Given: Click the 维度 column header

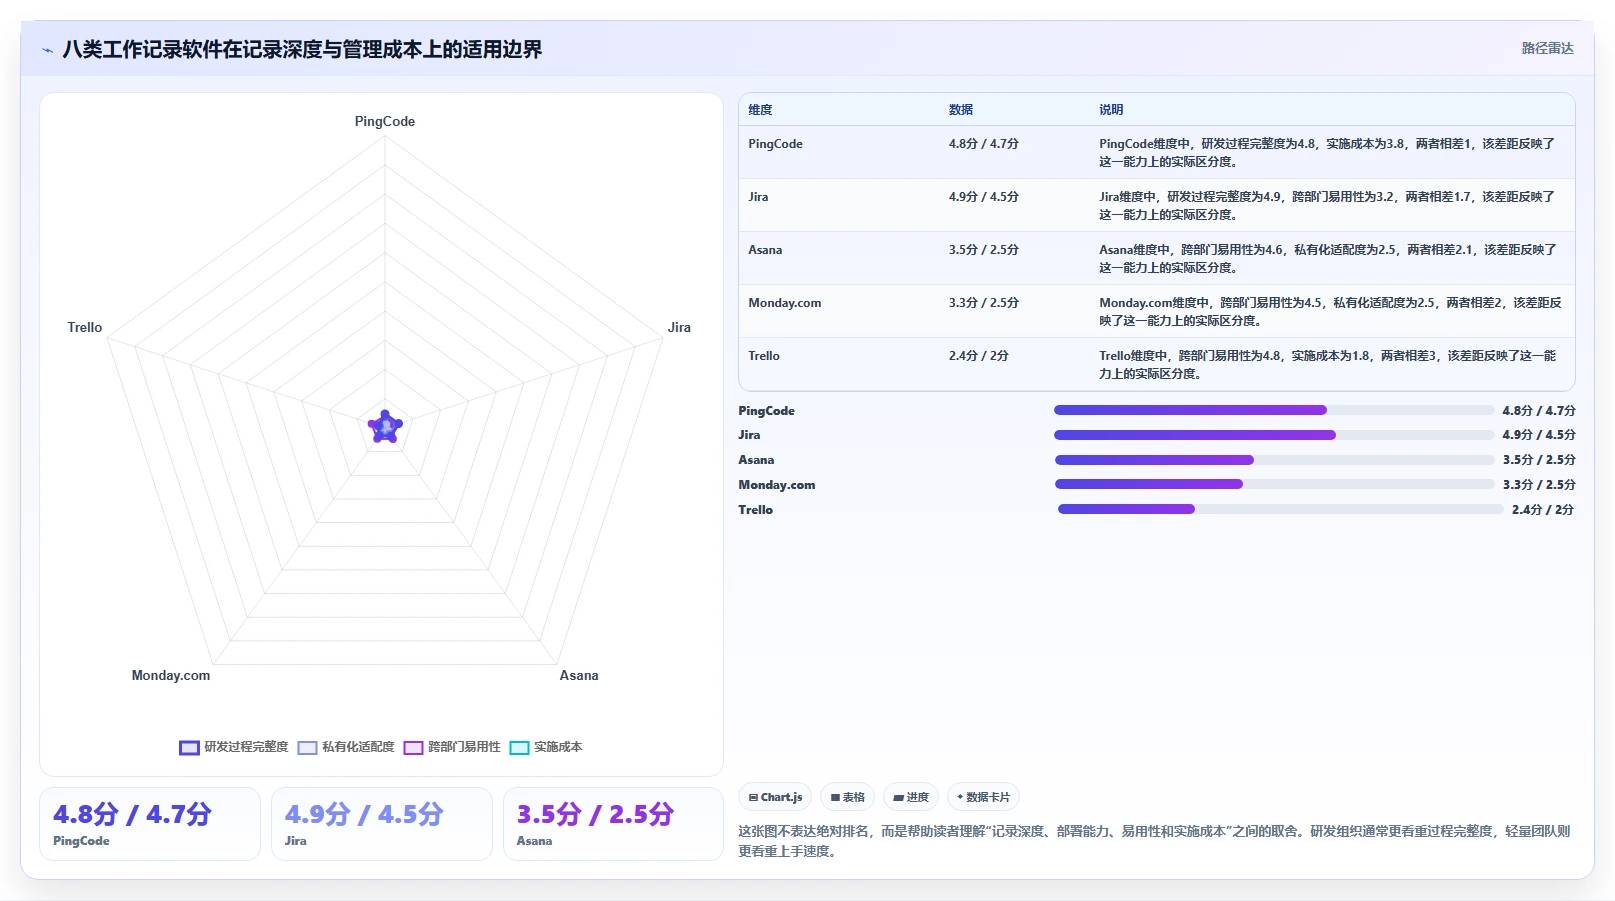Looking at the screenshot, I should point(760,110).
